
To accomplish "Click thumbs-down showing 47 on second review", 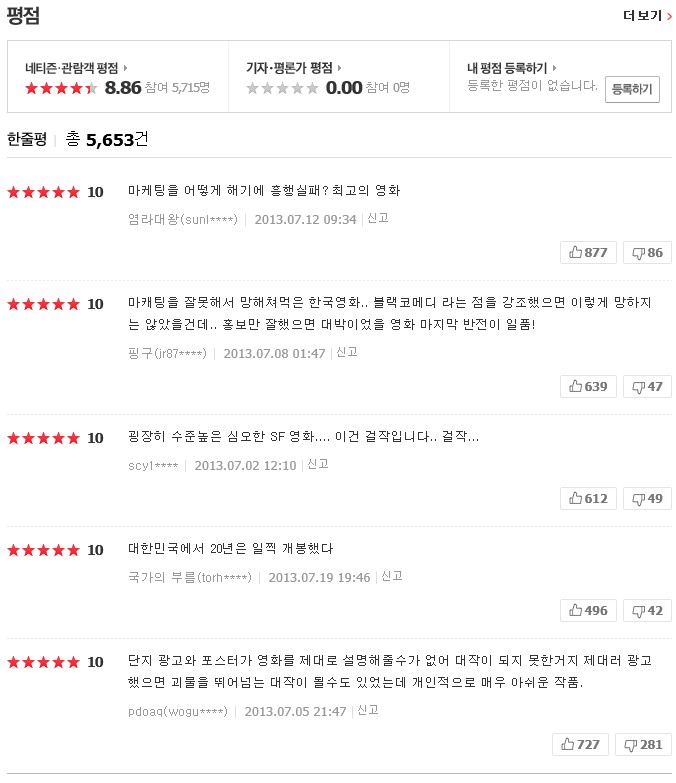I will coord(647,386).
